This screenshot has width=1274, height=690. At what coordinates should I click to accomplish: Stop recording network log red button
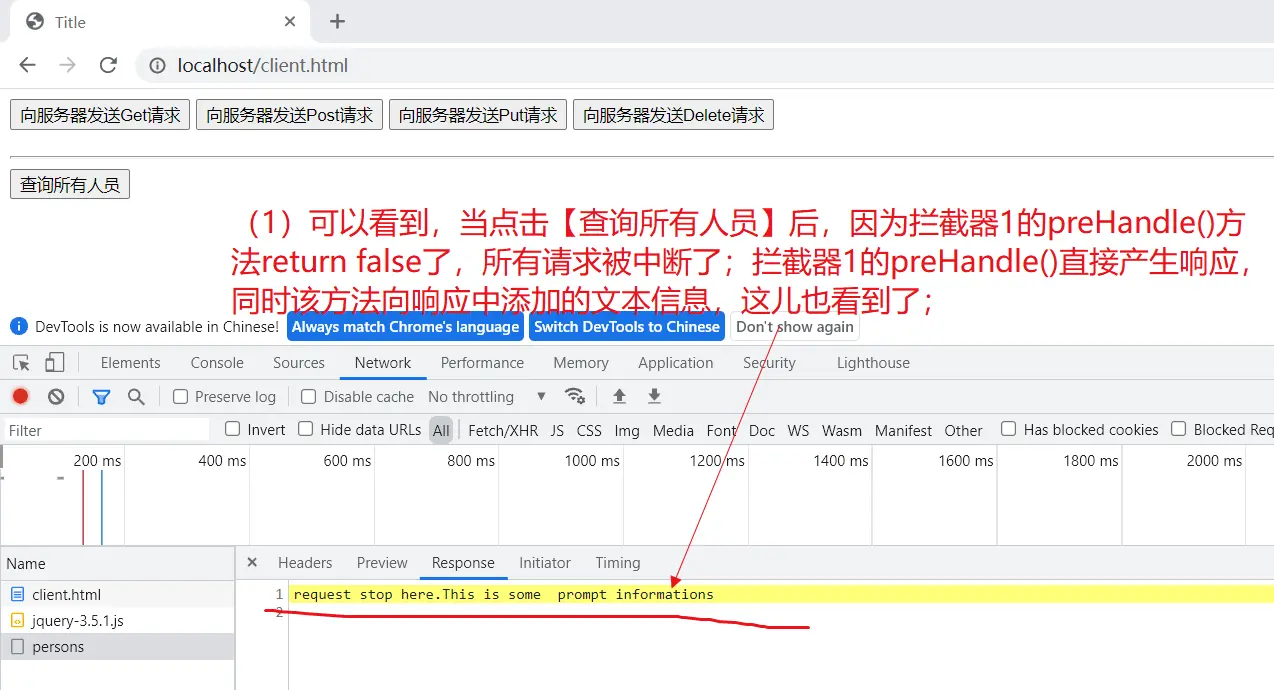(20, 397)
